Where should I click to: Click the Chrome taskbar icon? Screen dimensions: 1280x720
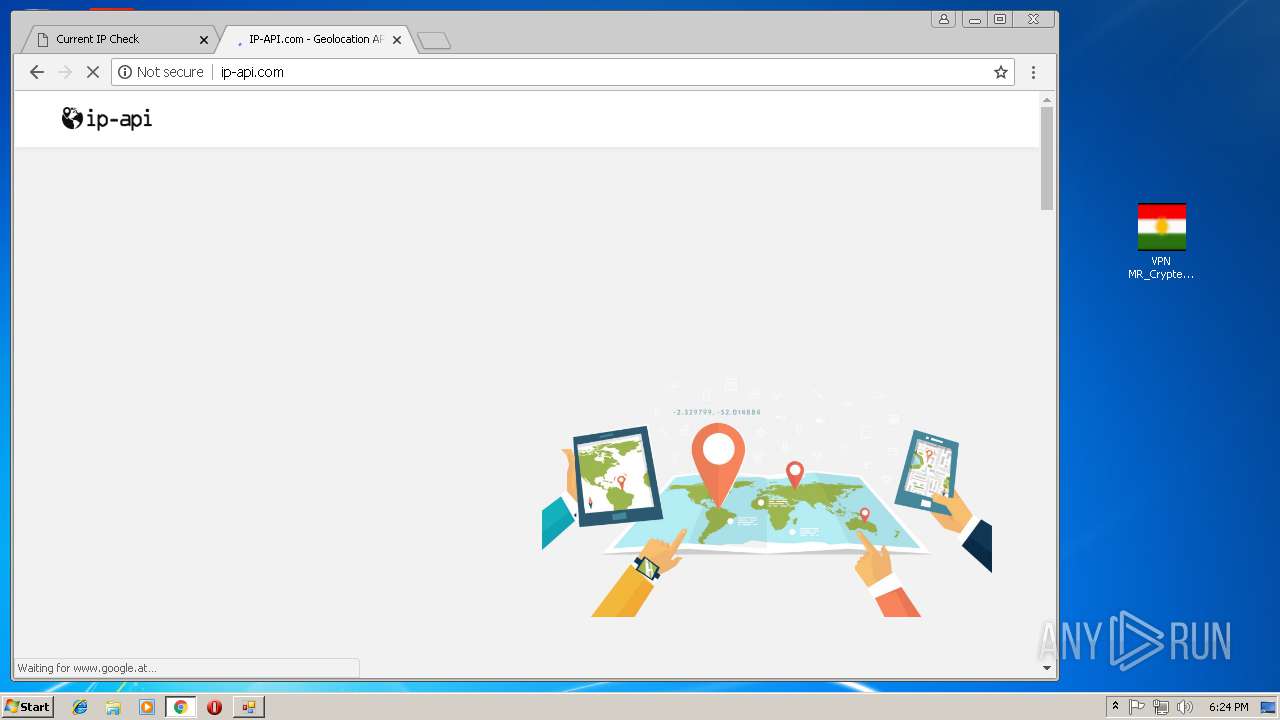point(180,707)
